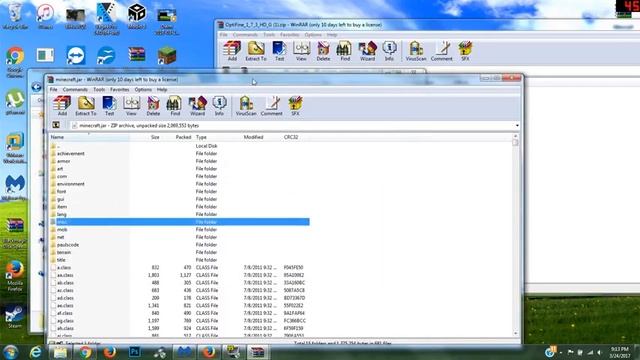Select the ab.class file

click(65, 283)
